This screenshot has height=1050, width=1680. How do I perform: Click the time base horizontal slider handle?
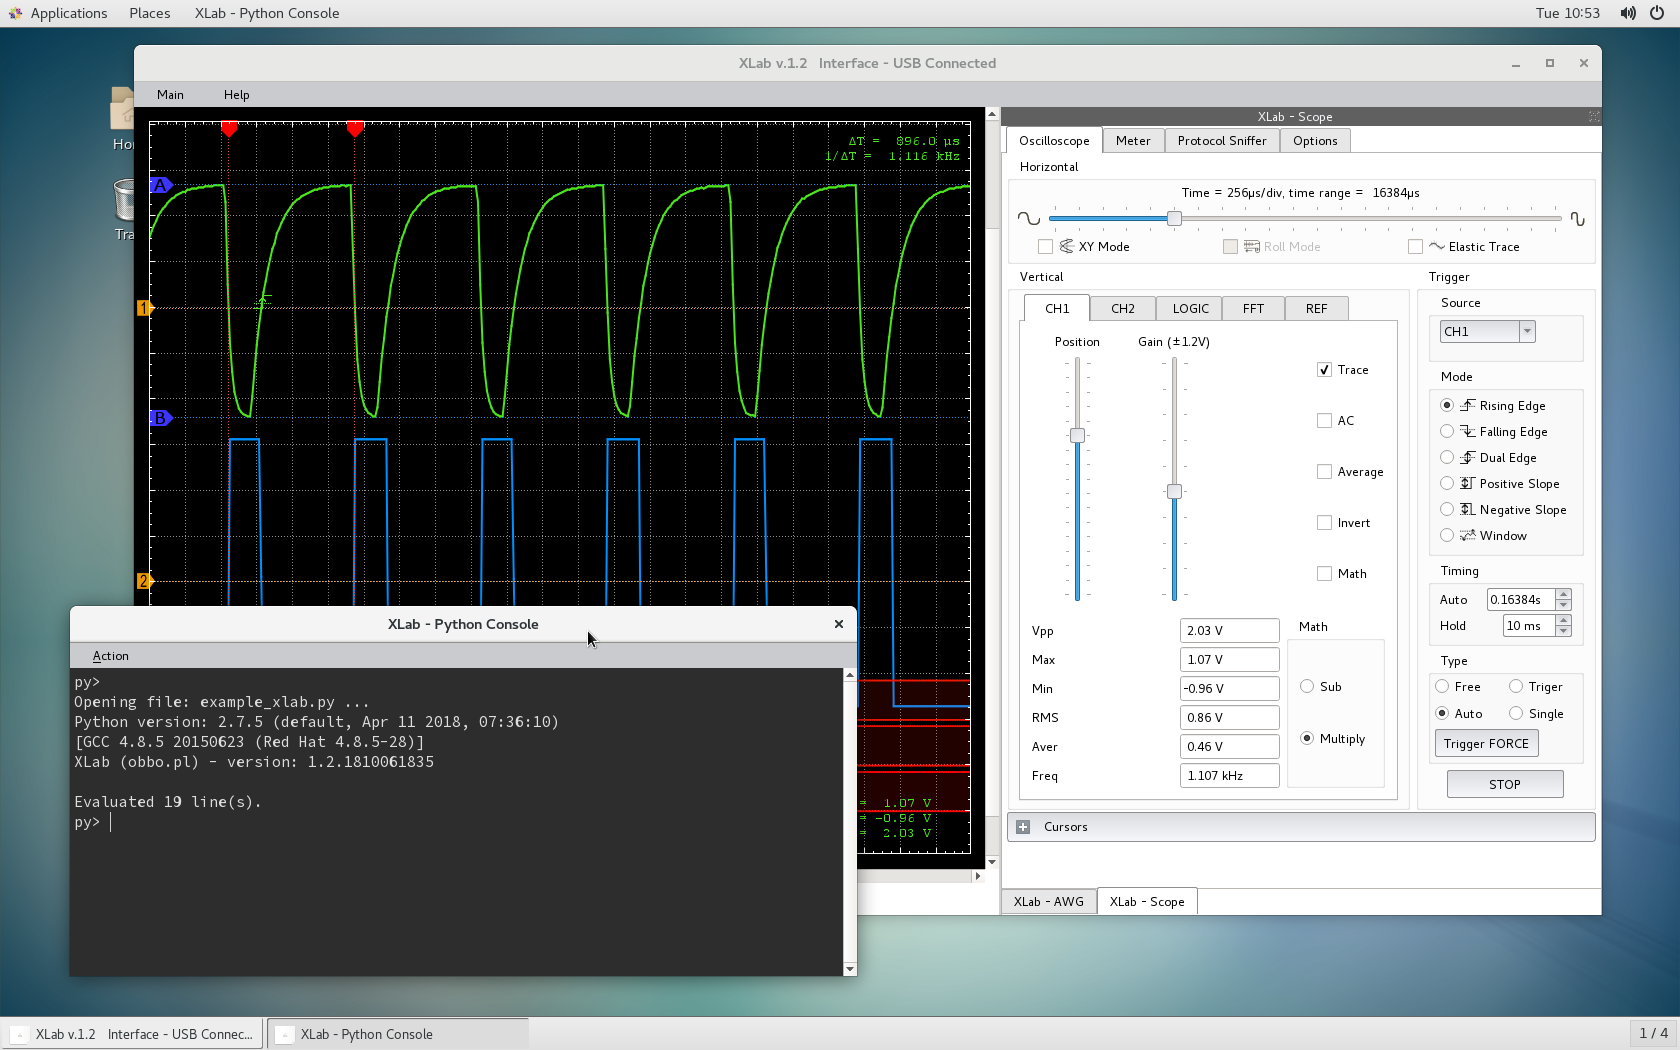click(1174, 218)
